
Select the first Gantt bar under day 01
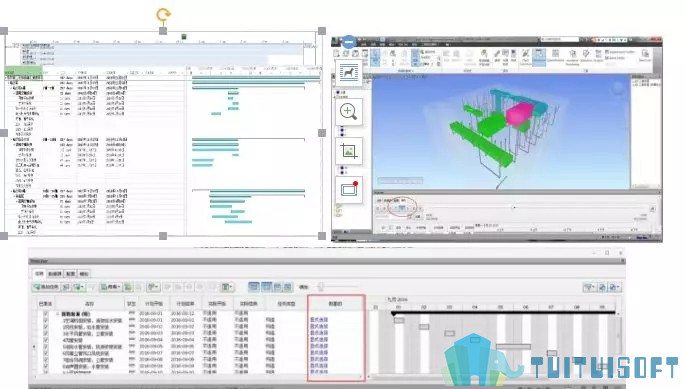[x=399, y=320]
